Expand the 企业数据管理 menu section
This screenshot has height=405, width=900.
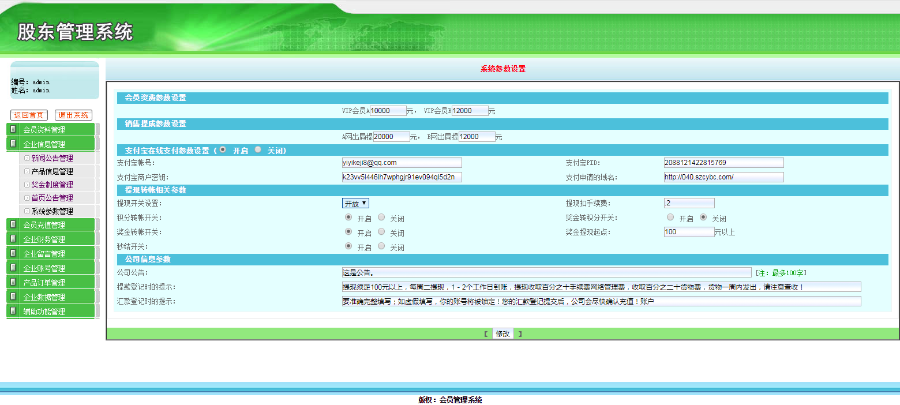click(51, 297)
